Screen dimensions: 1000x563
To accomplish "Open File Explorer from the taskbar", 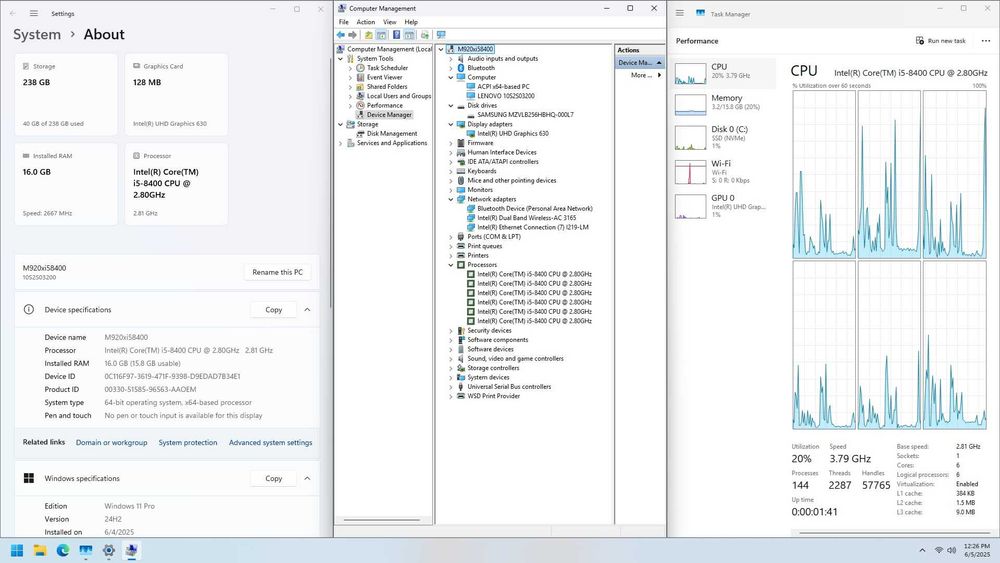I will pyautogui.click(x=40, y=550).
